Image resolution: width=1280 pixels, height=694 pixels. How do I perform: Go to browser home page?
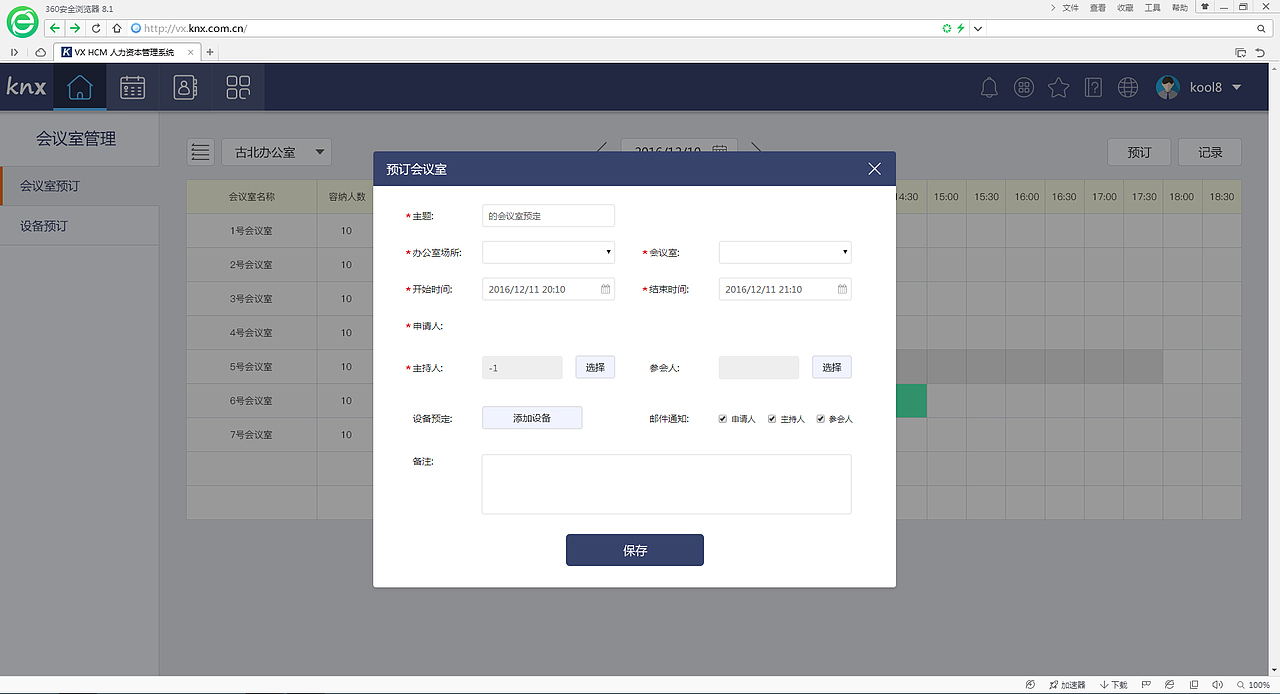click(117, 28)
